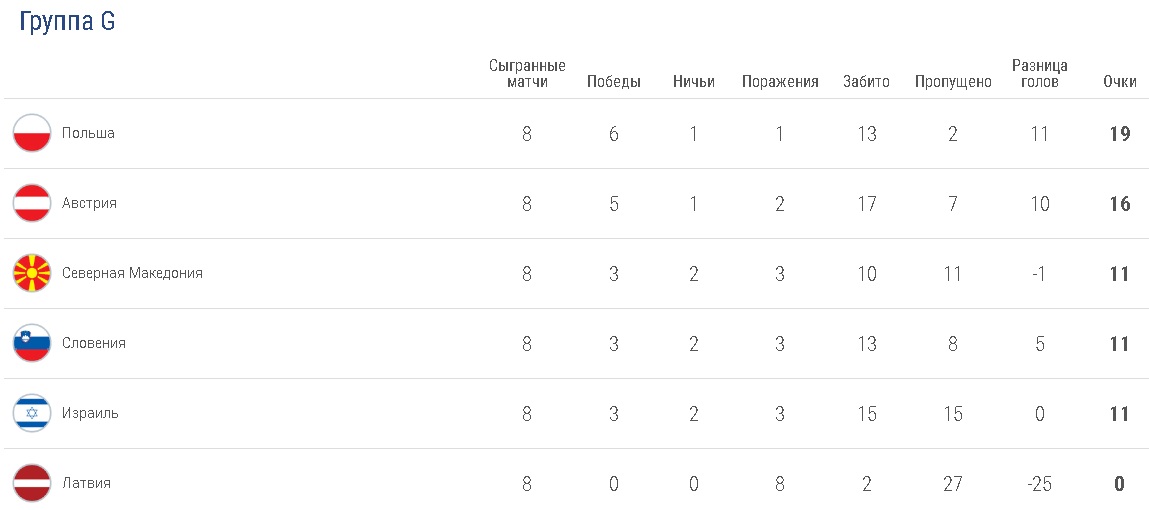Click the Победы column header

(x=614, y=82)
